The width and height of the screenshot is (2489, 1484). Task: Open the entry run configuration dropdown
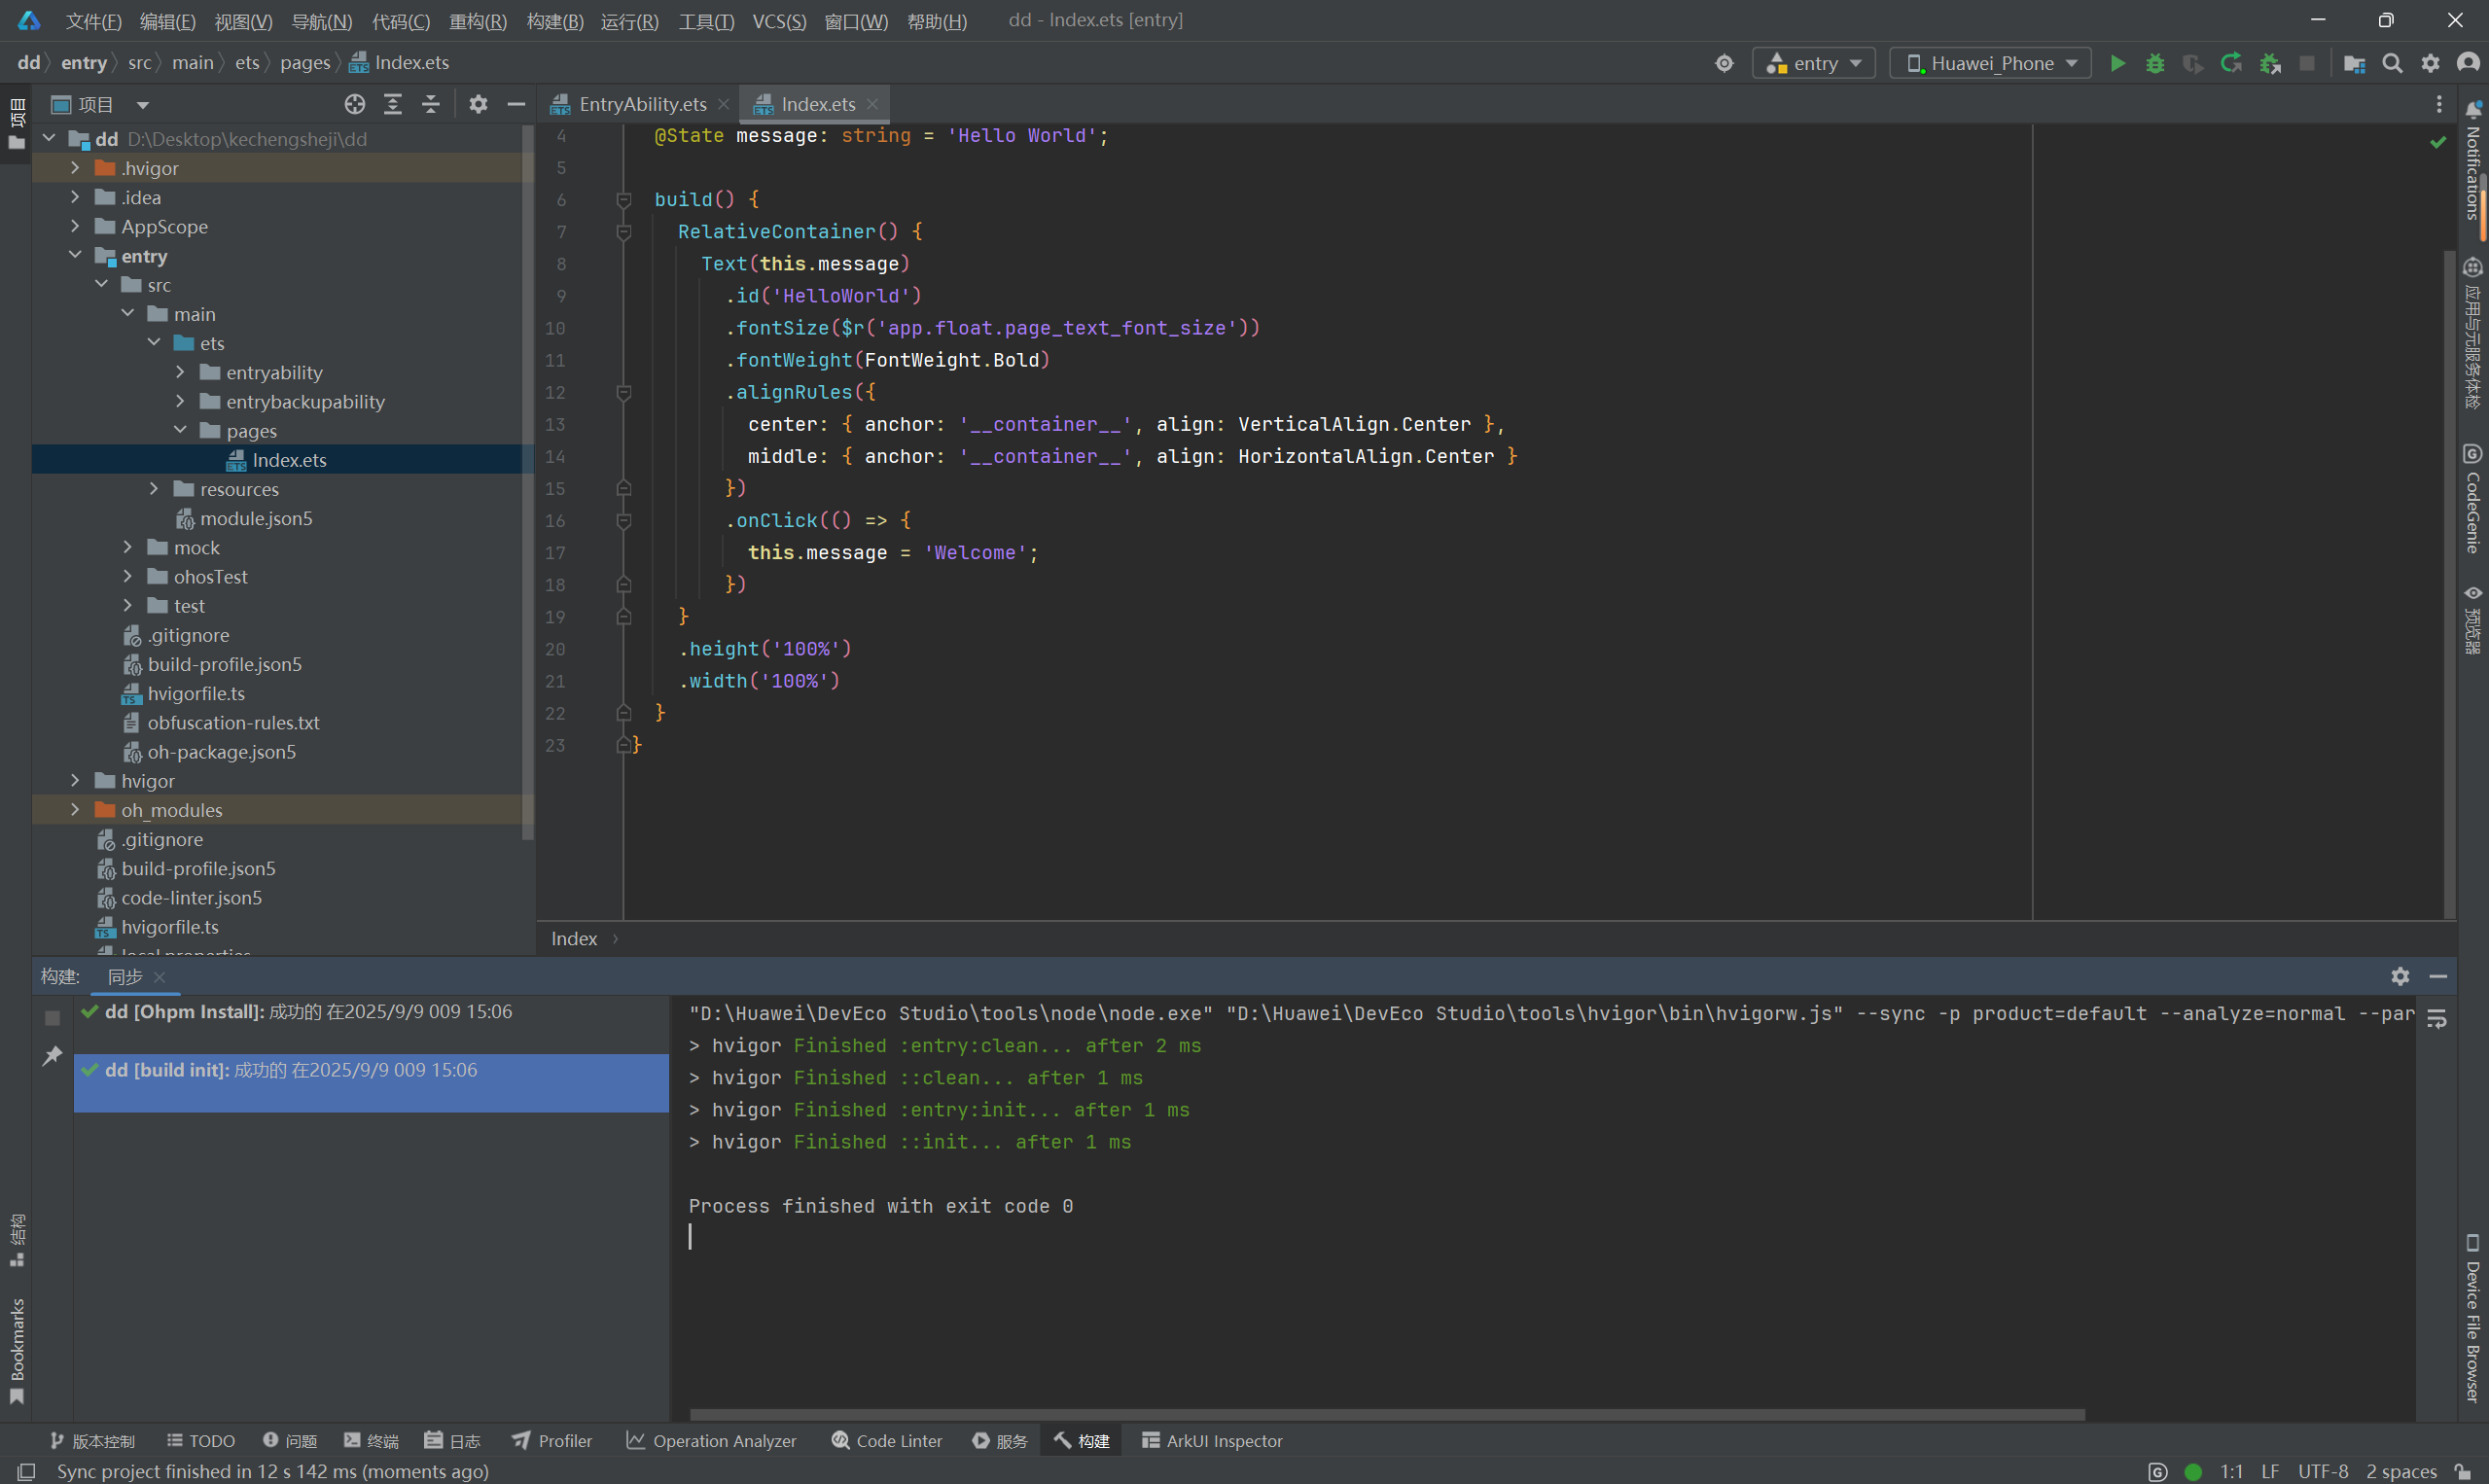1814,63
